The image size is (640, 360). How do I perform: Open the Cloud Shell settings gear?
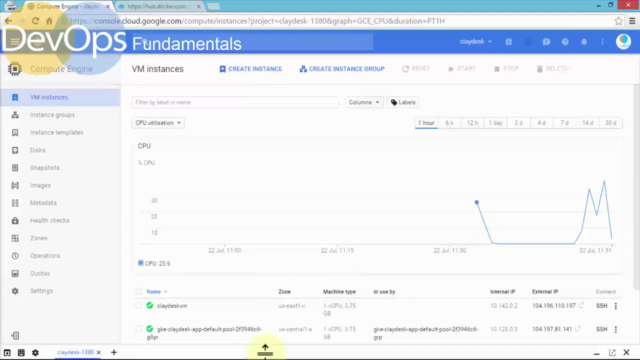pos(35,352)
